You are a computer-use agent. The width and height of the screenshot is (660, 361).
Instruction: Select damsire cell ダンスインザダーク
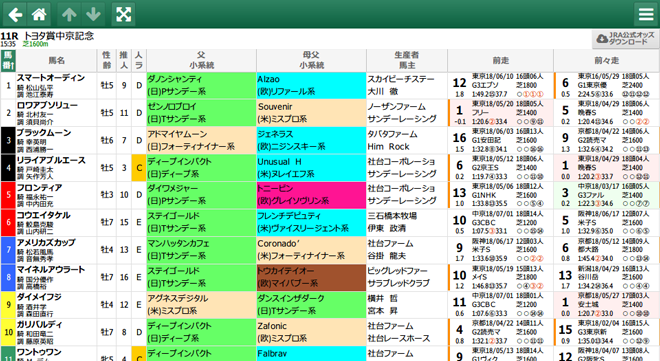(x=311, y=305)
